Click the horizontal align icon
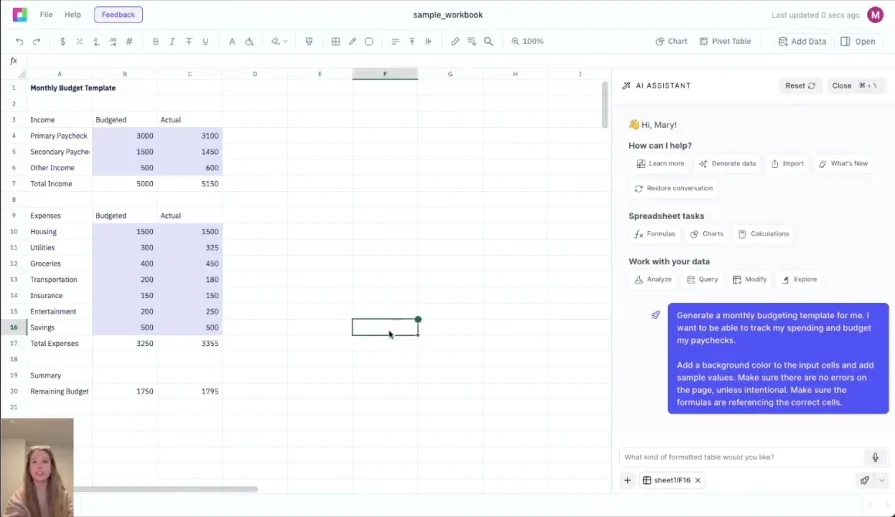Screen dimensions: 895x517 tap(395, 42)
